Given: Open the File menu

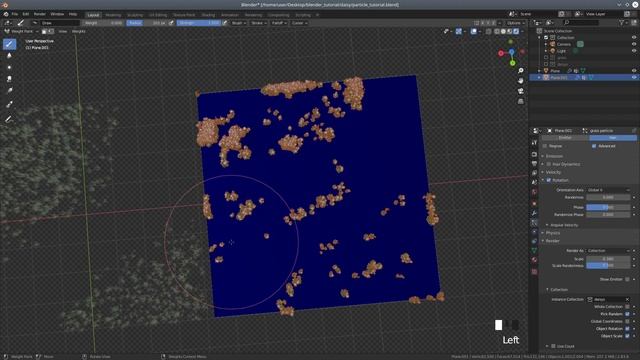Looking at the screenshot, I should [14, 14].
